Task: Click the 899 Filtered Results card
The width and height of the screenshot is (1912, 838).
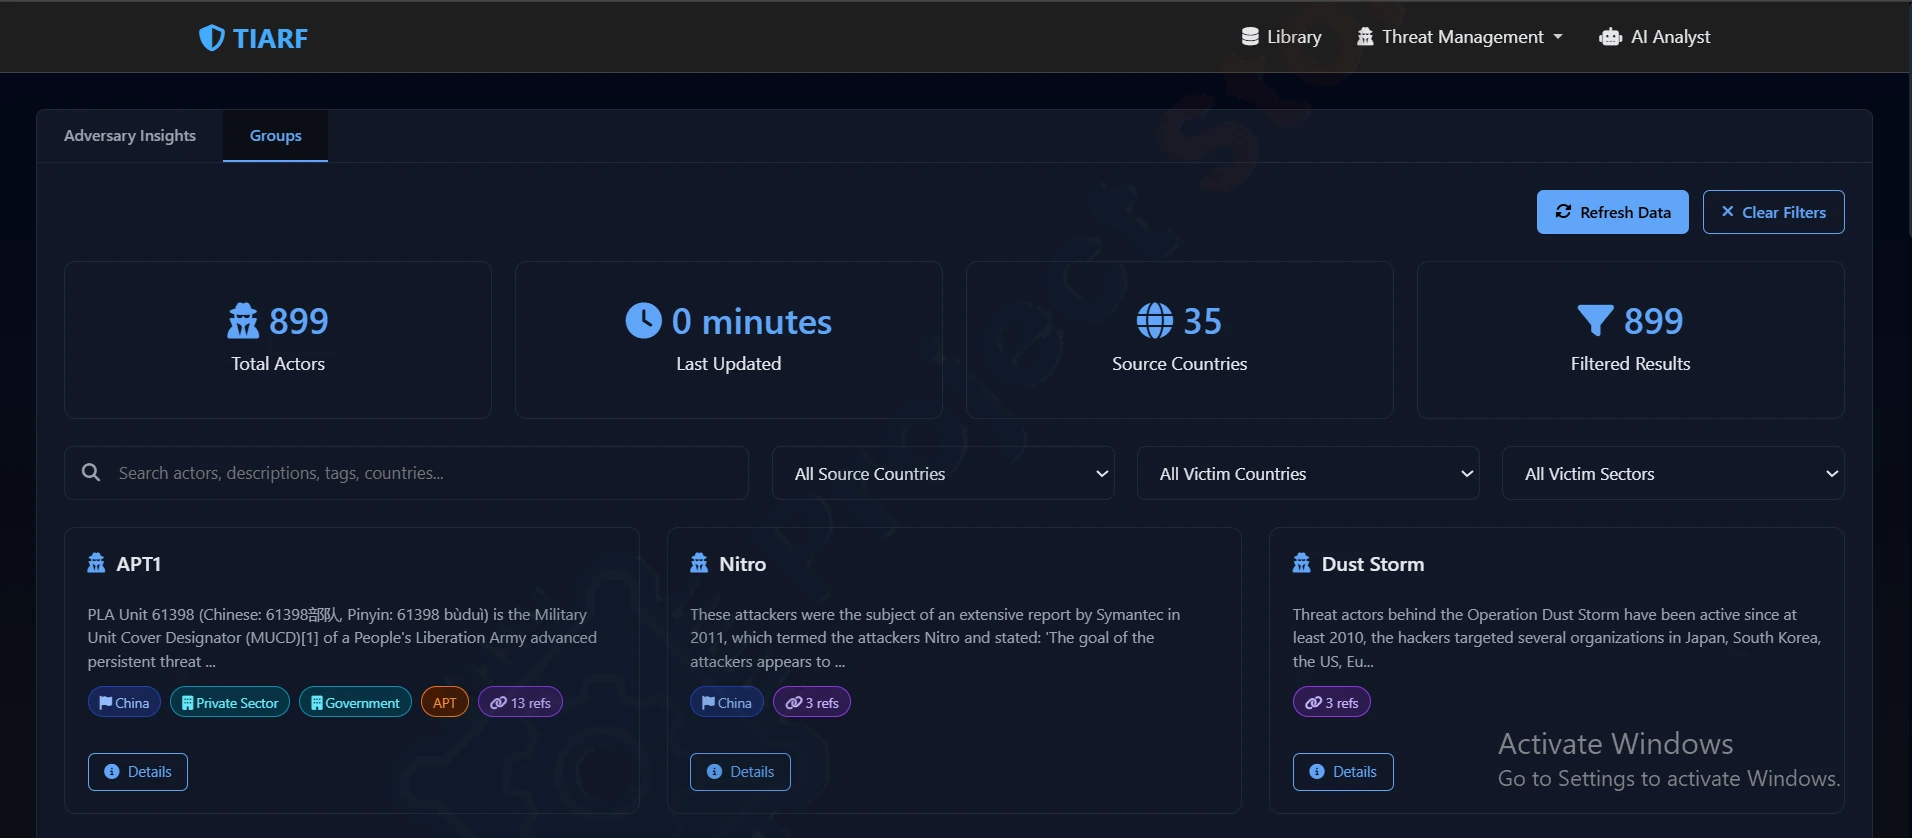Action: (x=1631, y=340)
